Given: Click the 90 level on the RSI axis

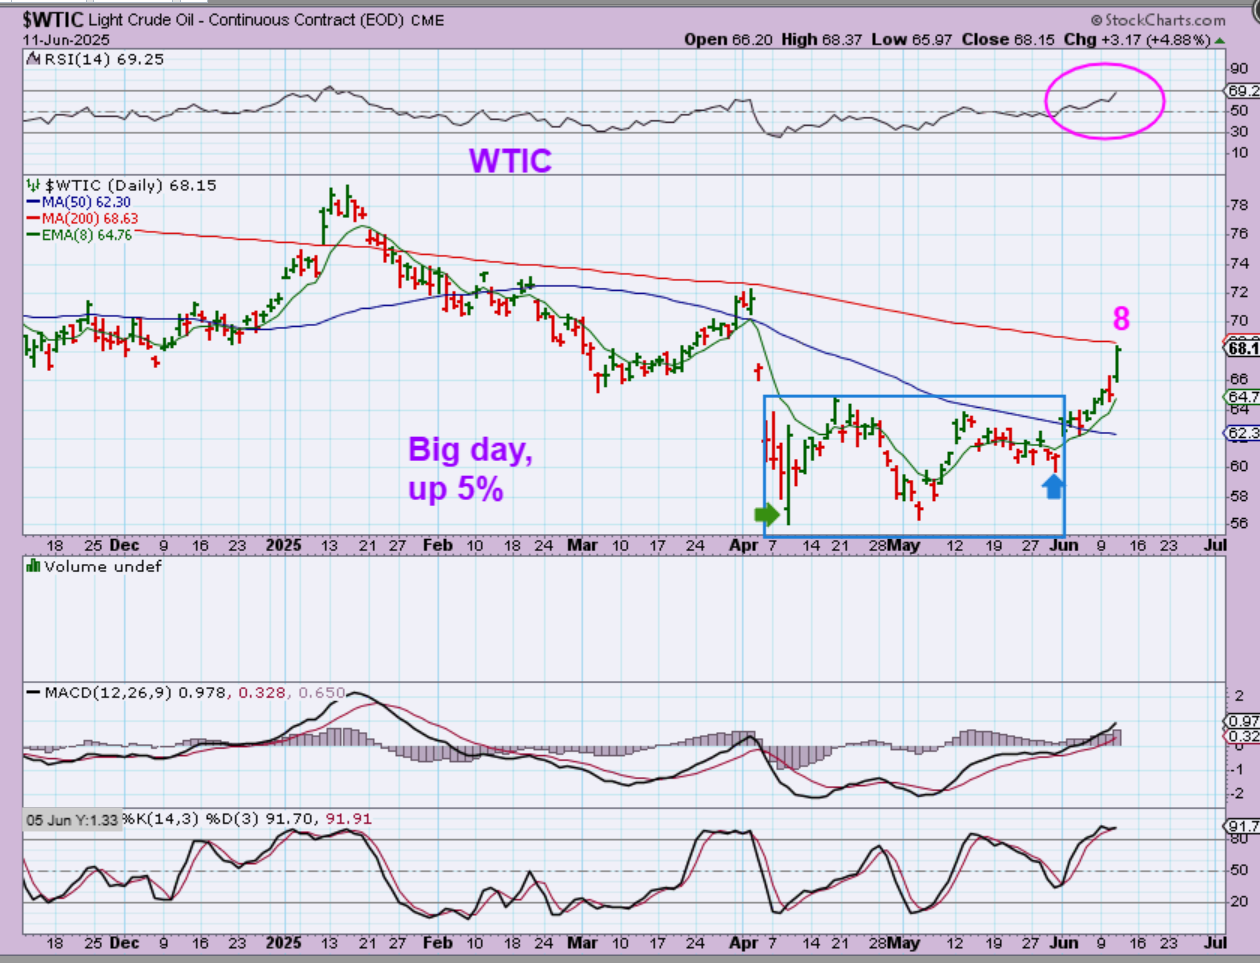Looking at the screenshot, I should tap(1239, 68).
